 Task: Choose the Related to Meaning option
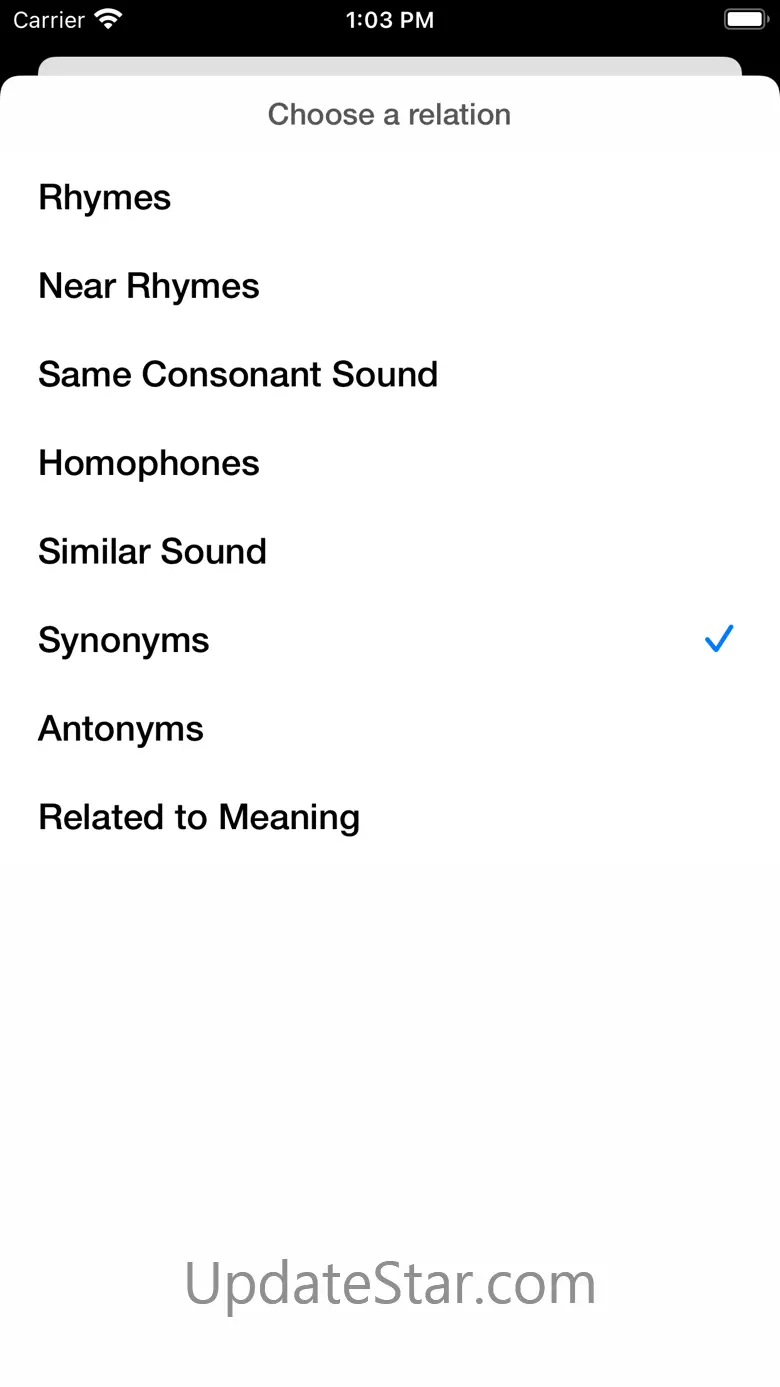199,818
